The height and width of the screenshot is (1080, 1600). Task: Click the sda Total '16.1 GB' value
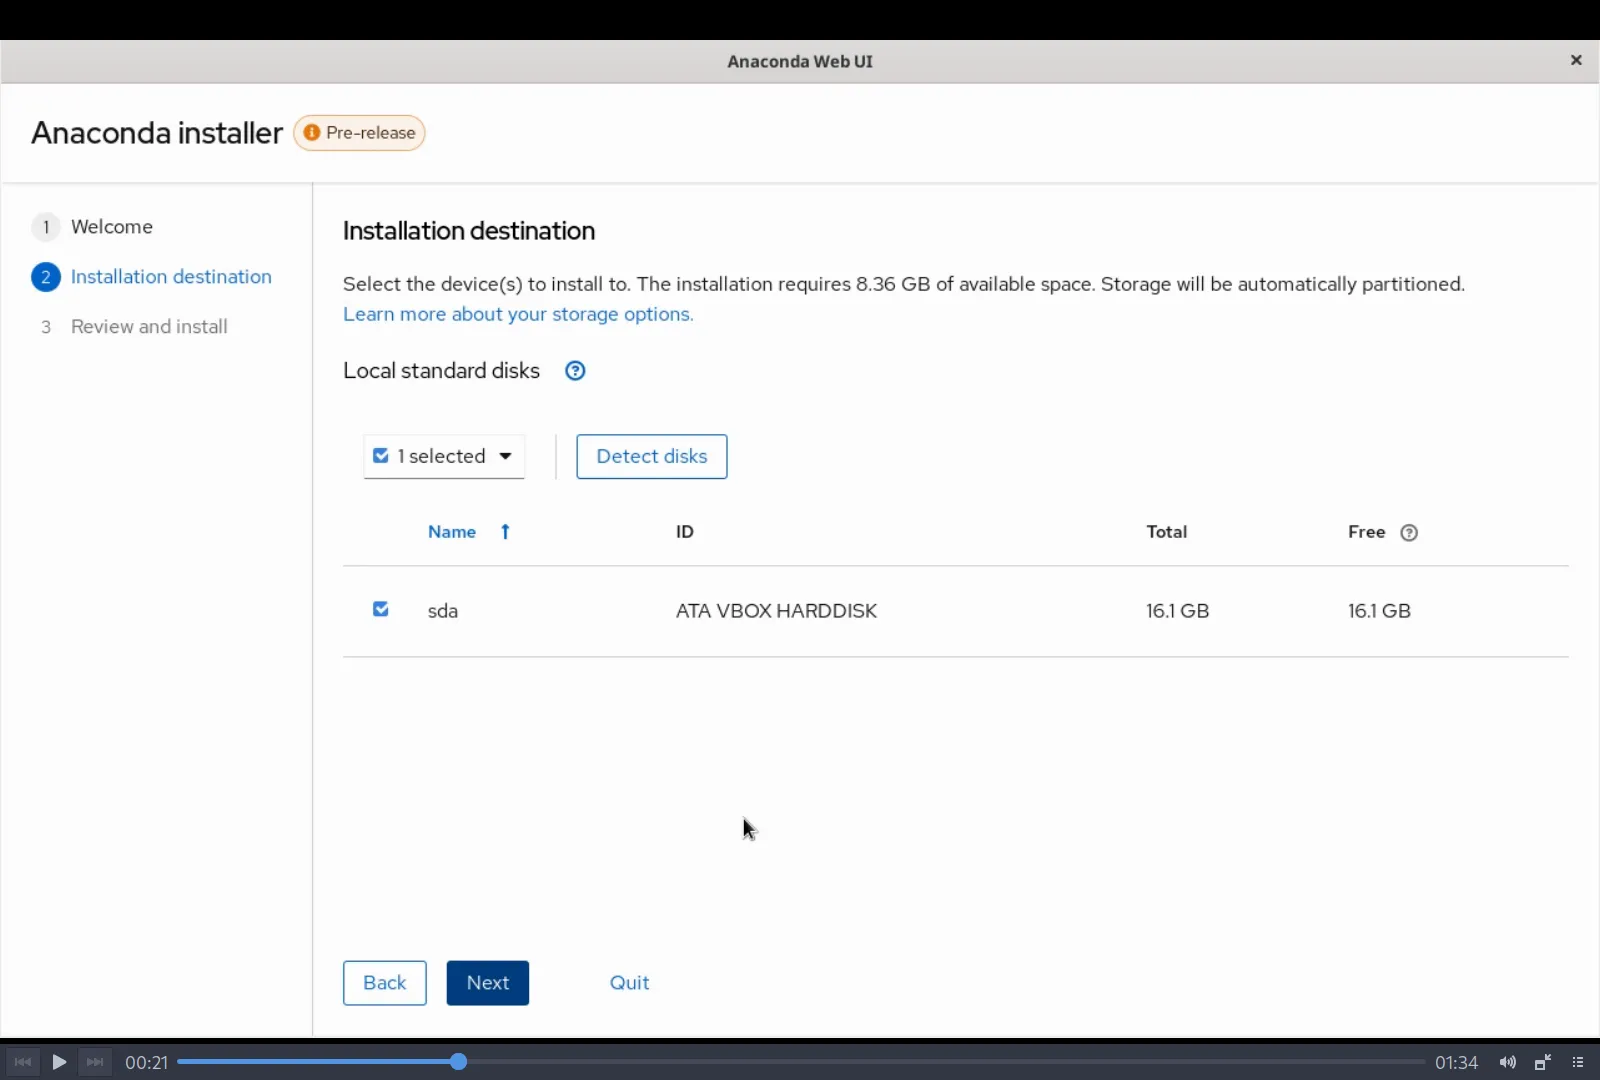point(1178,611)
